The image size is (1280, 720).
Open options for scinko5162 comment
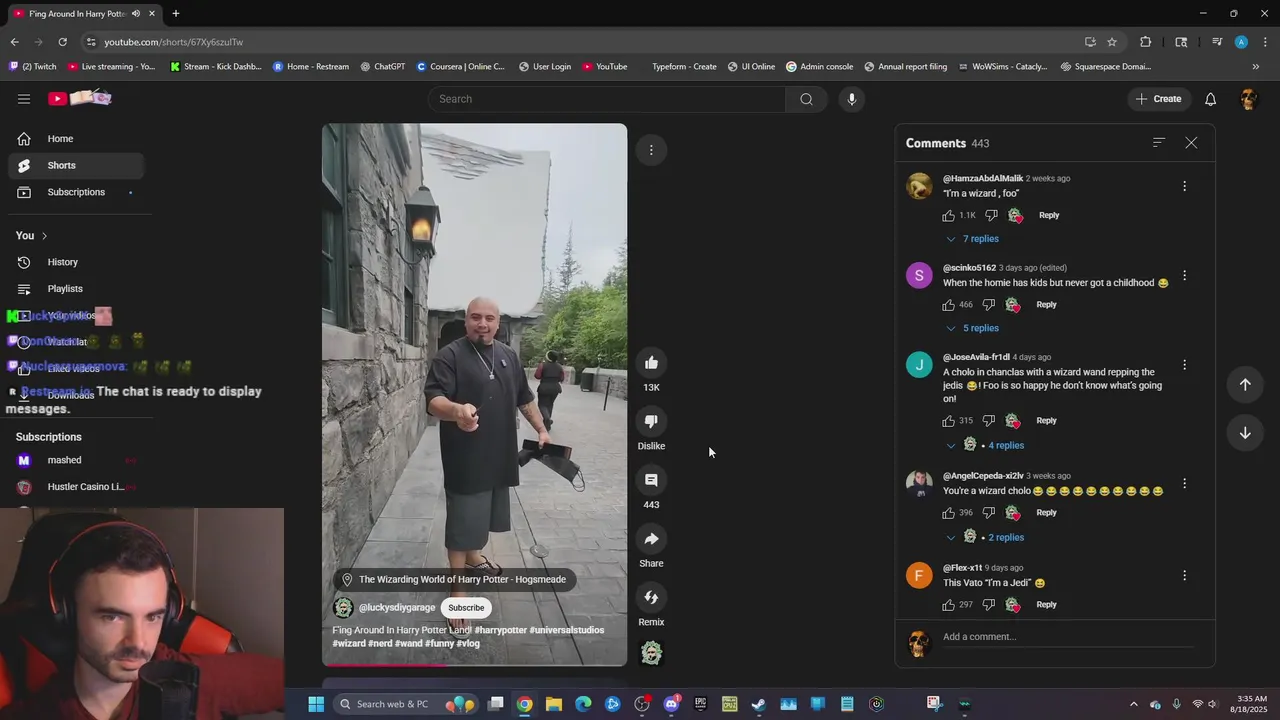pyautogui.click(x=1184, y=275)
